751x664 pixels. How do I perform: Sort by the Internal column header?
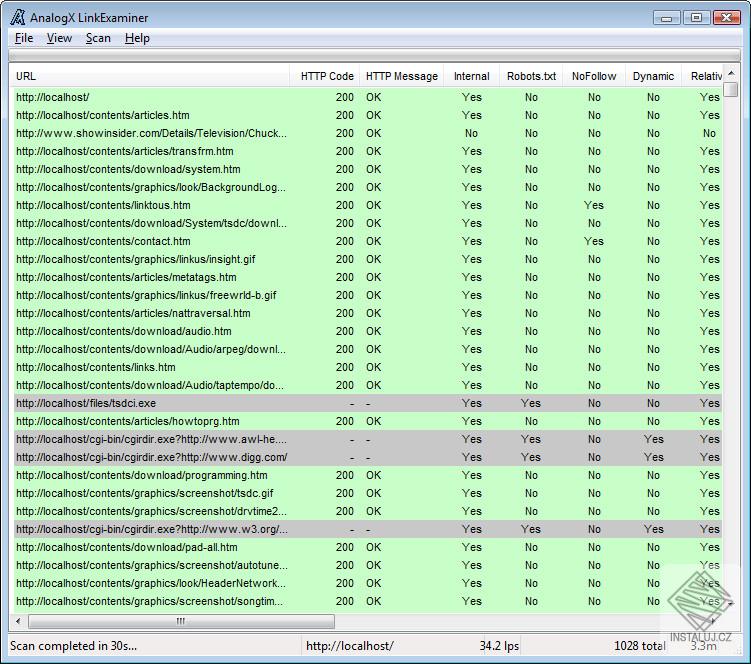point(472,76)
